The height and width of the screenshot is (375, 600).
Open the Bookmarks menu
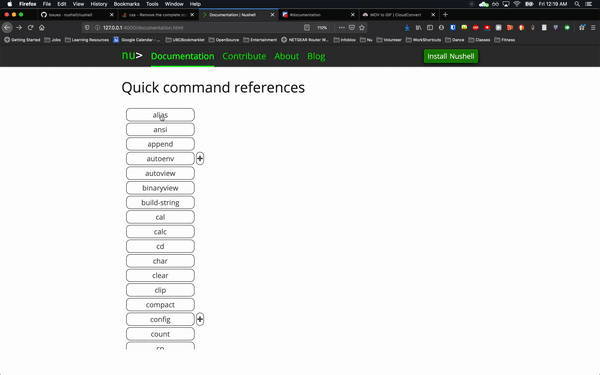(127, 4)
